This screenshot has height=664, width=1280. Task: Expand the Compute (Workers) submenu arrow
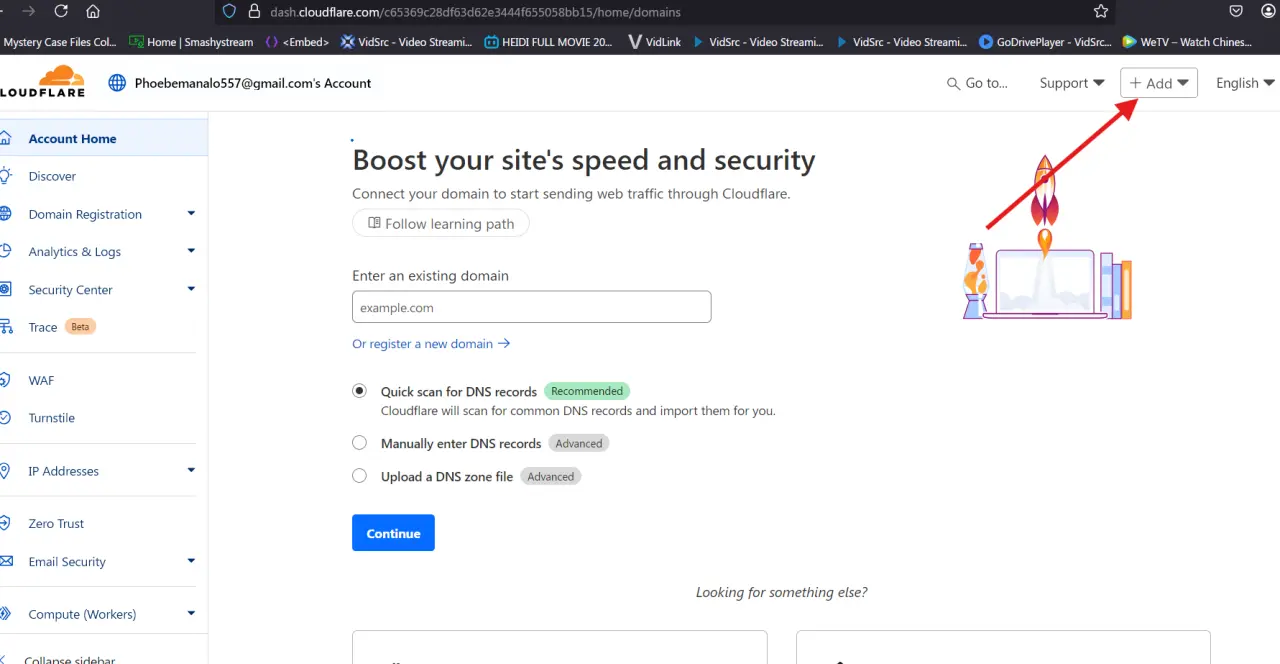point(191,614)
